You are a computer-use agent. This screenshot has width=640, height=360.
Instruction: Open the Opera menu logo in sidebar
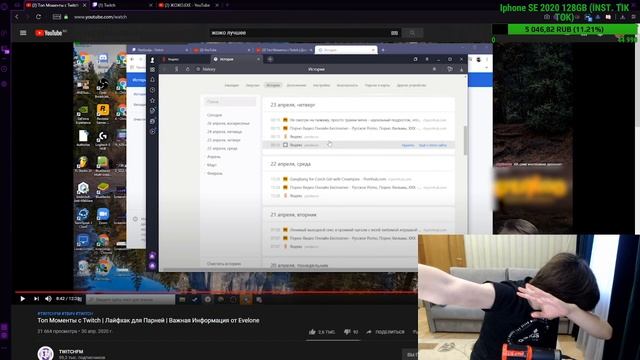(5, 6)
